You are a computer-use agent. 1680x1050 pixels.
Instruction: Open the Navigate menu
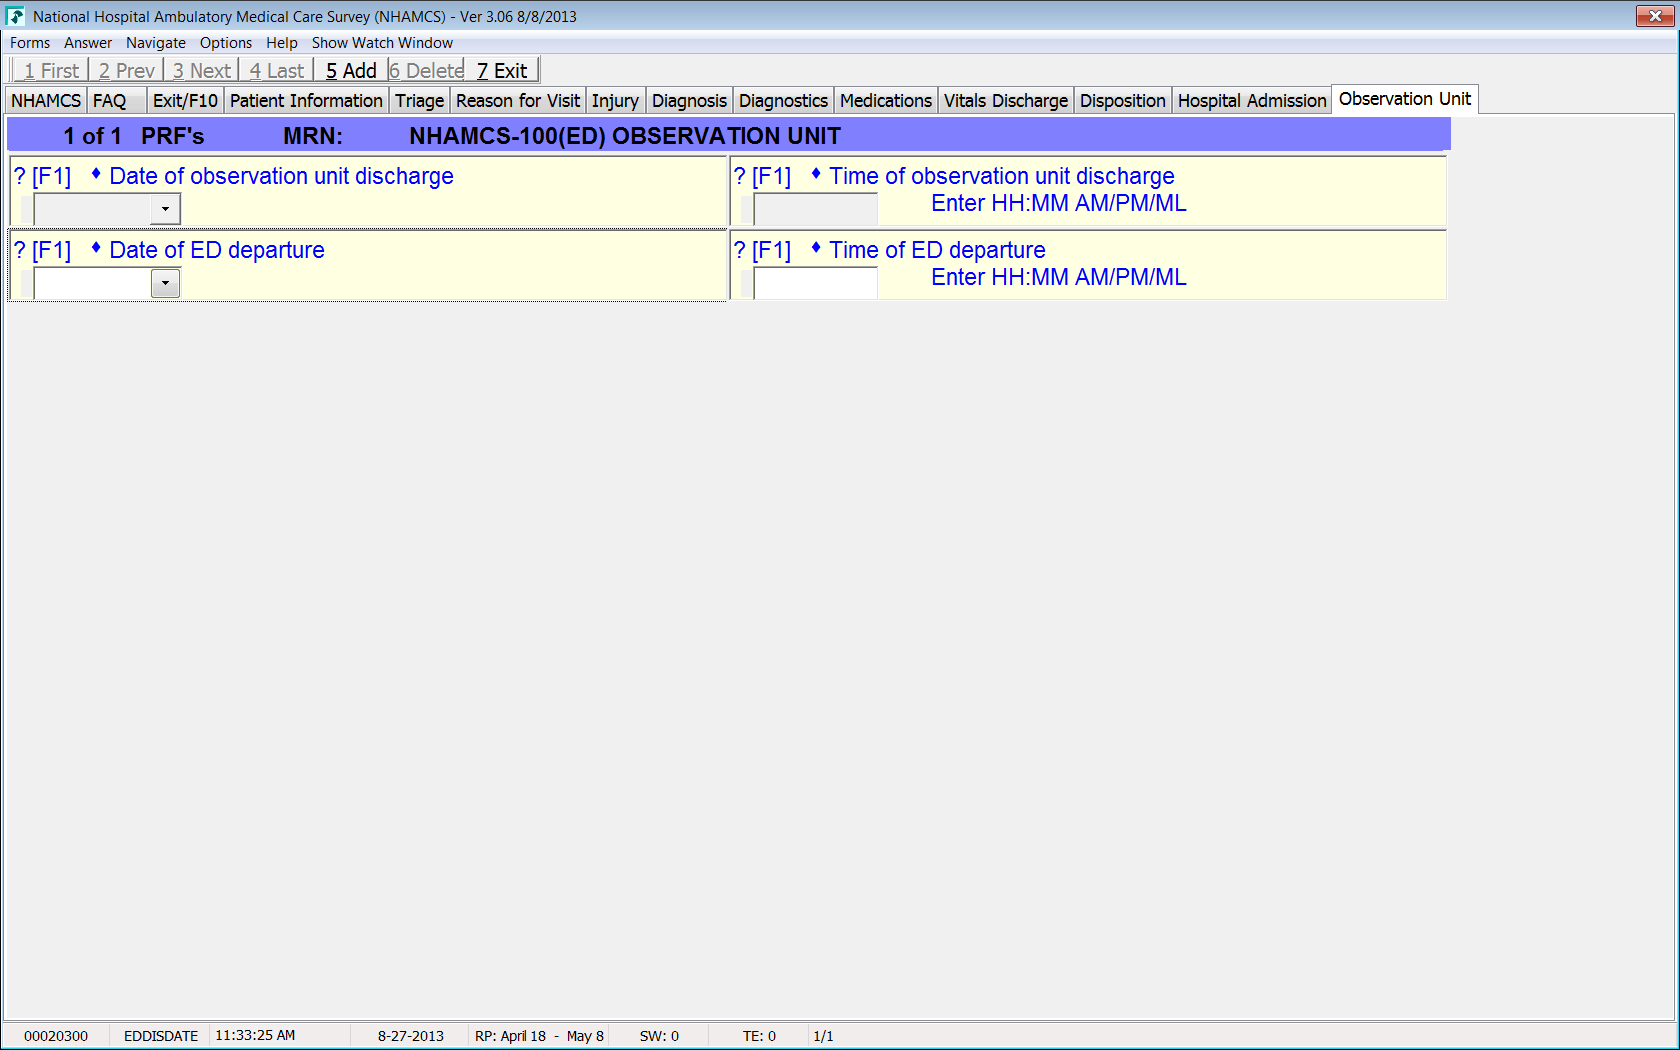tap(156, 43)
